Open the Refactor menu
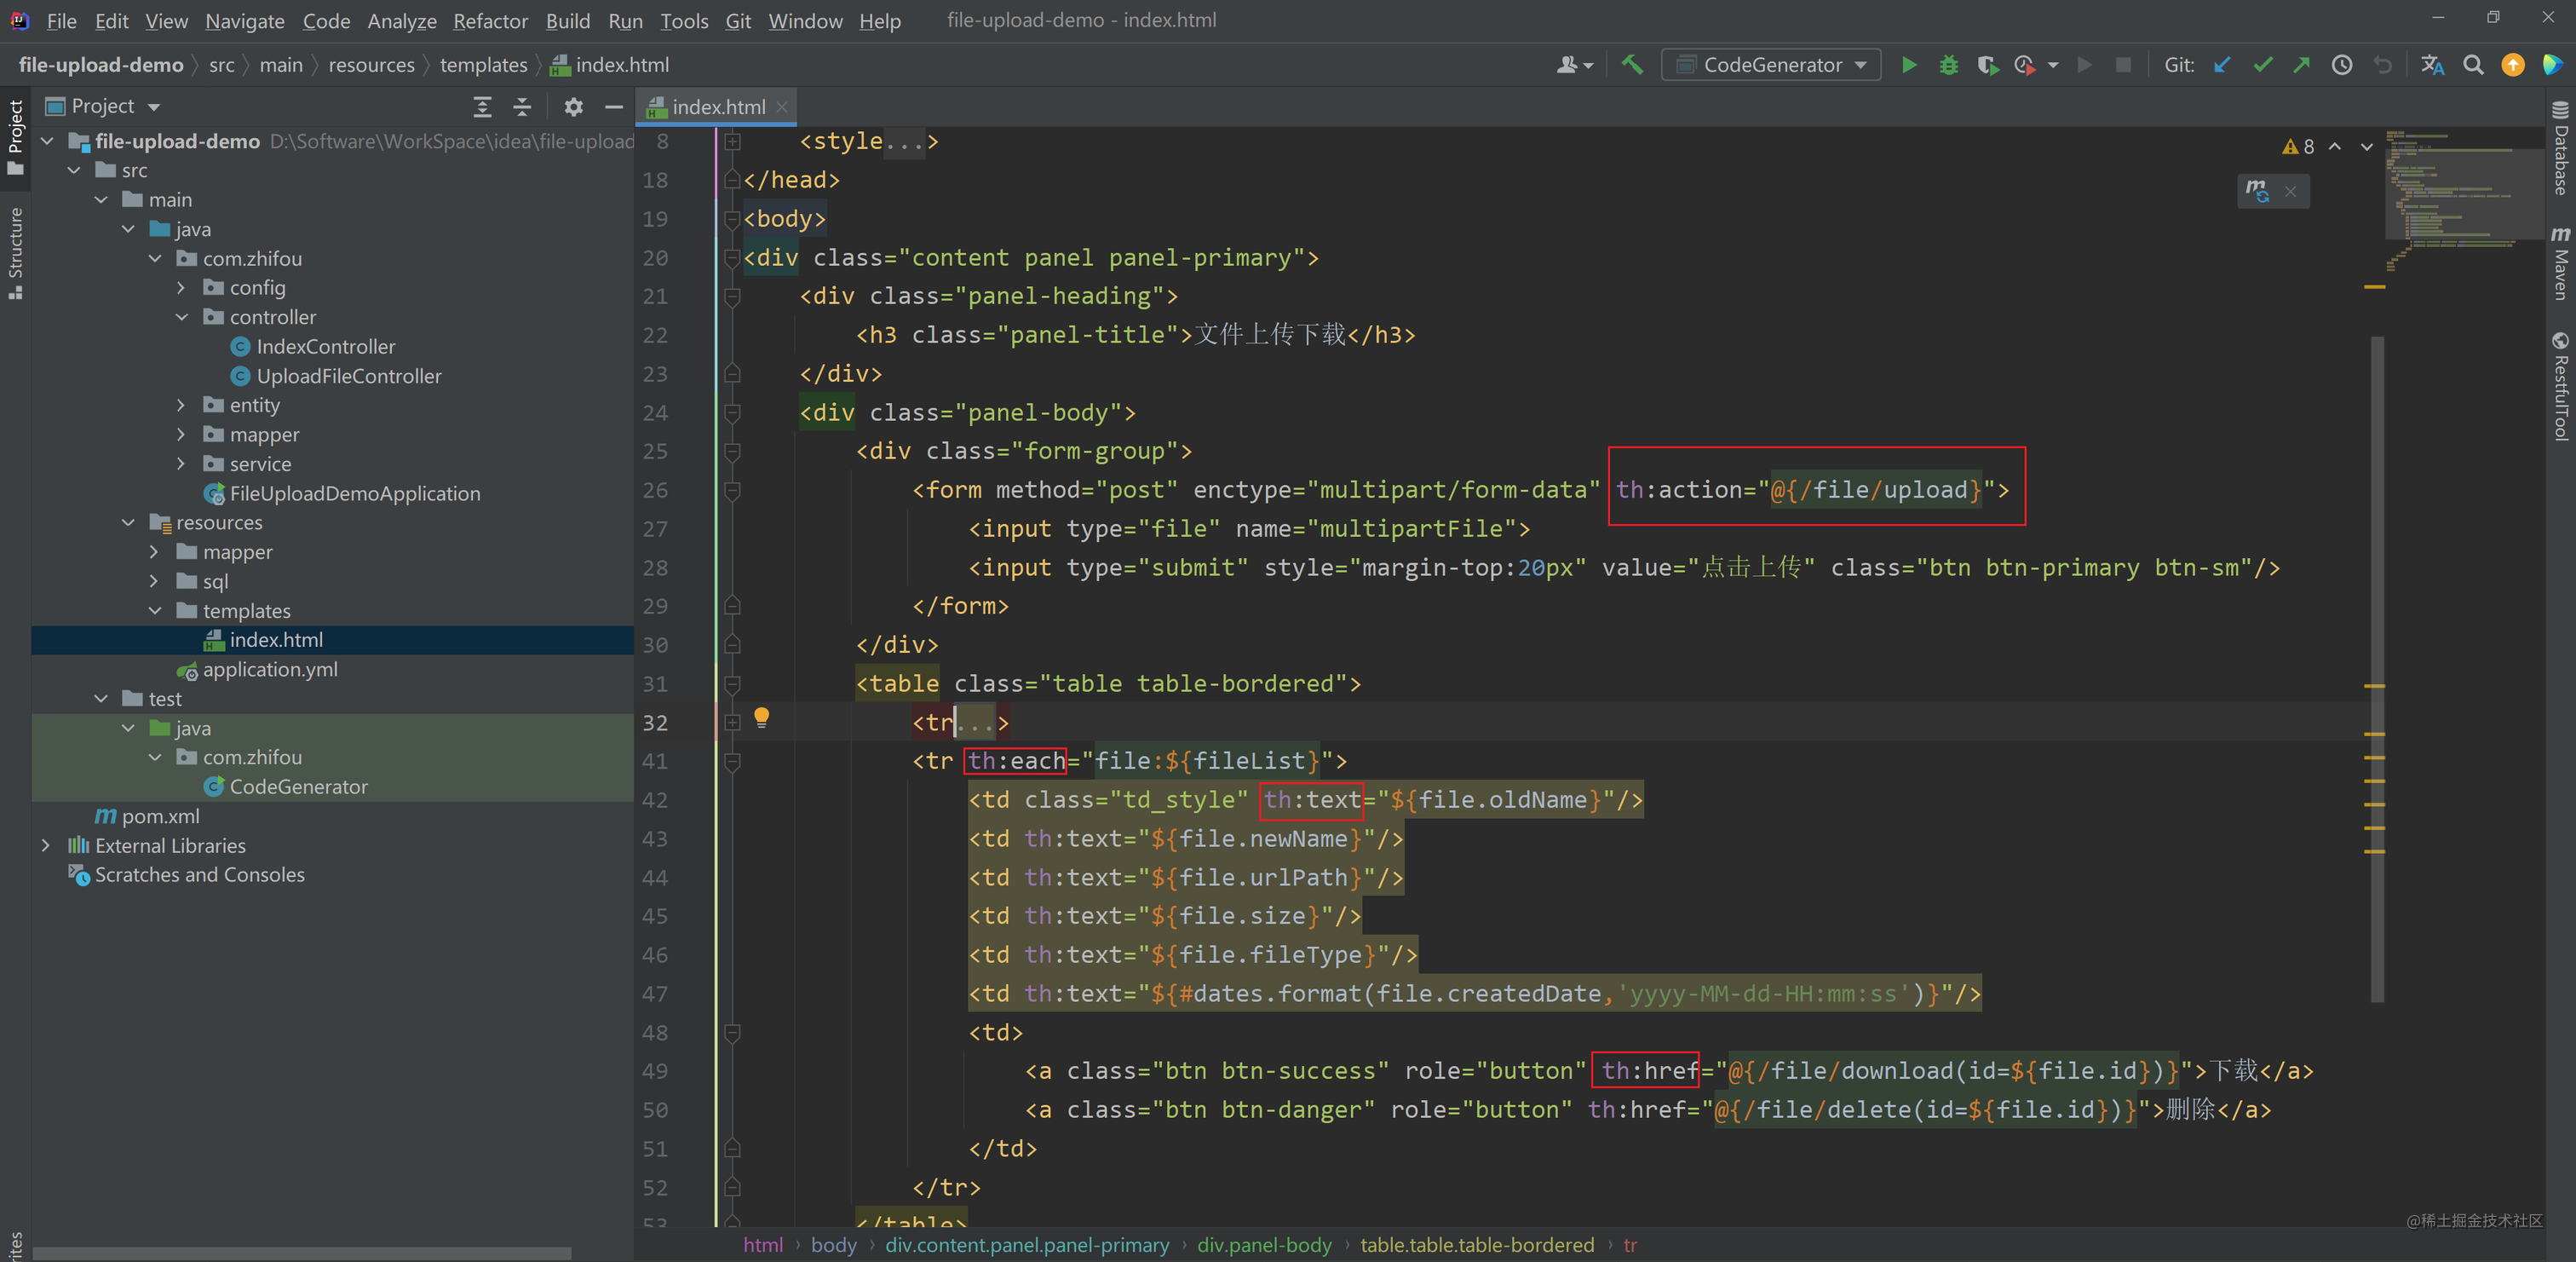 [x=489, y=20]
